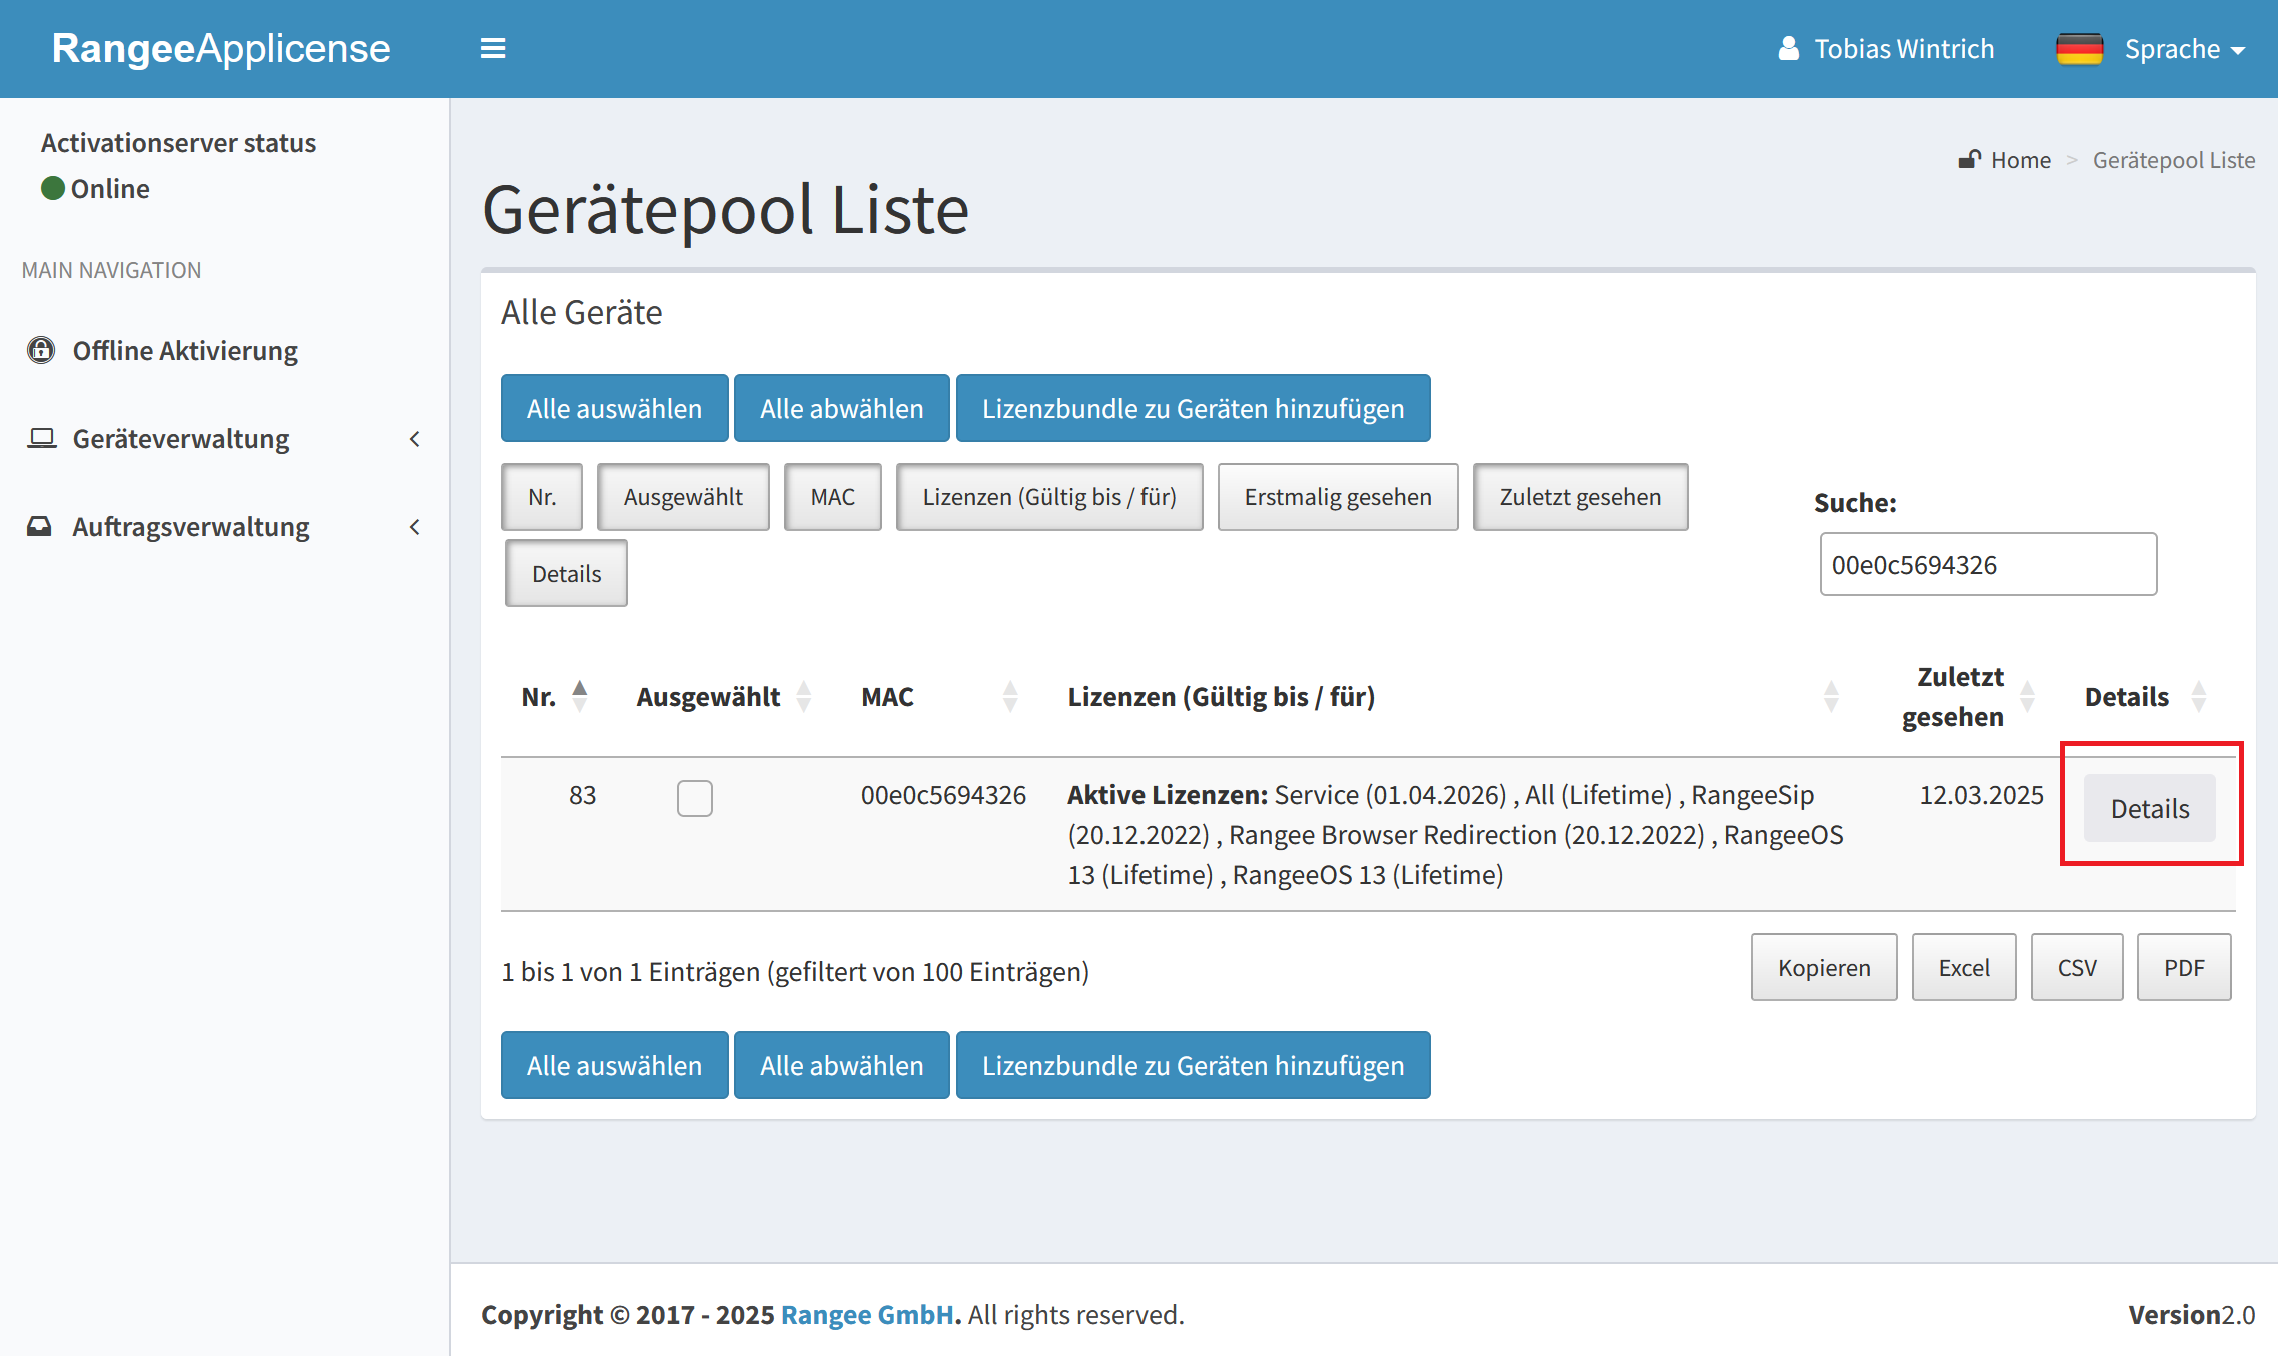
Task: Toggle the hamburger sidebar menu icon
Action: pos(493,48)
